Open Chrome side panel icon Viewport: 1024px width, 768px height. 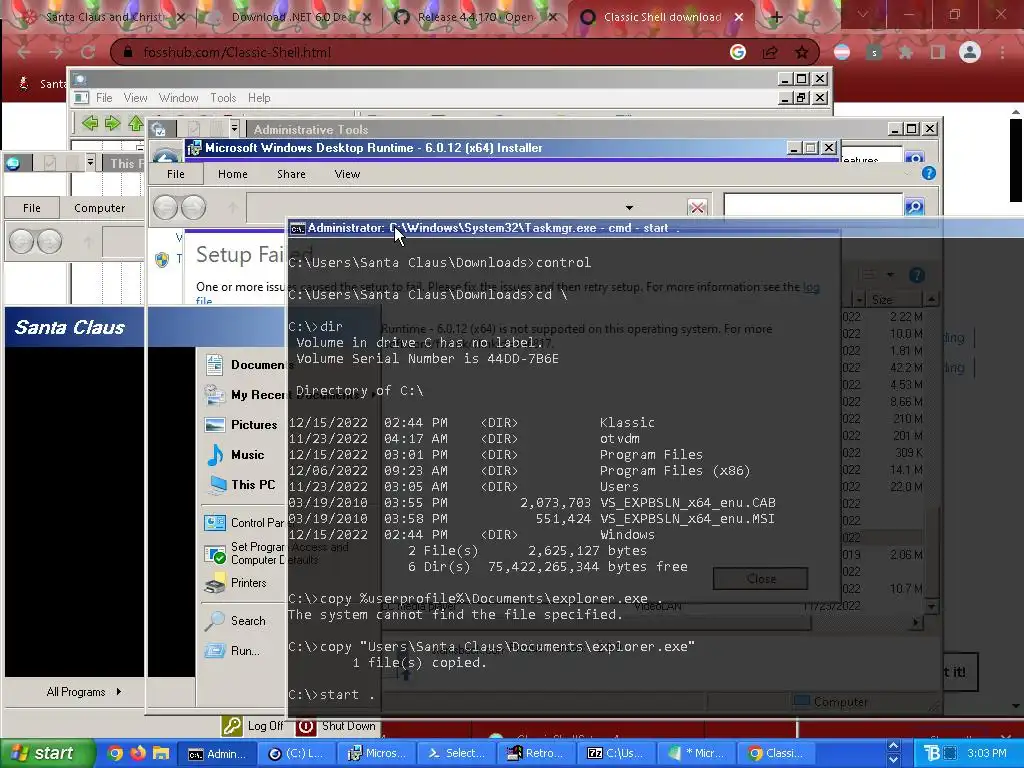[x=937, y=52]
